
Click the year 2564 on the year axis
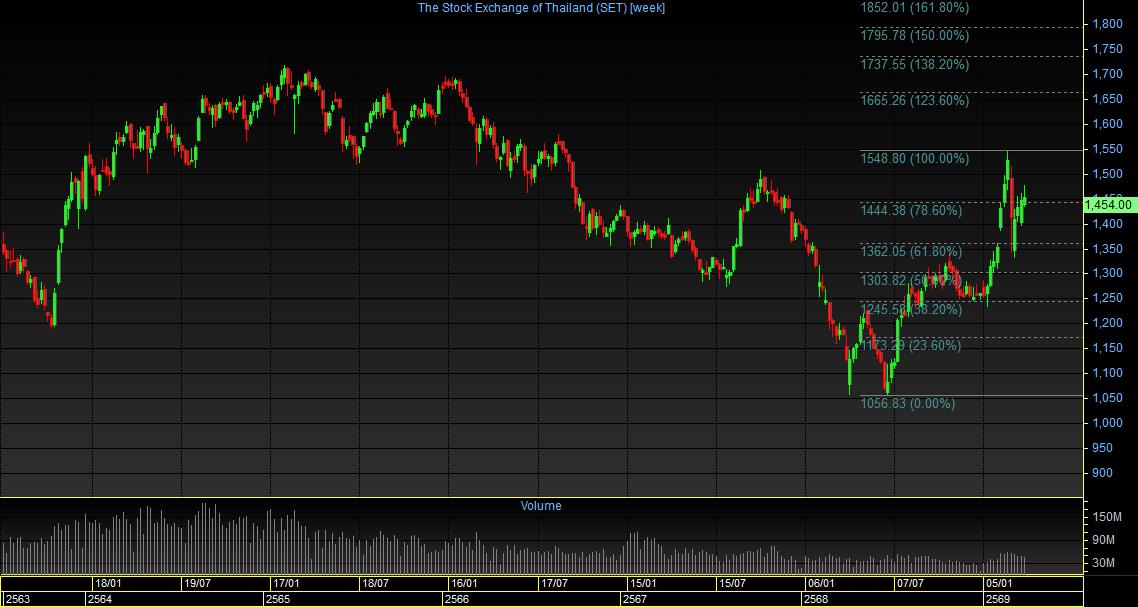[x=100, y=599]
